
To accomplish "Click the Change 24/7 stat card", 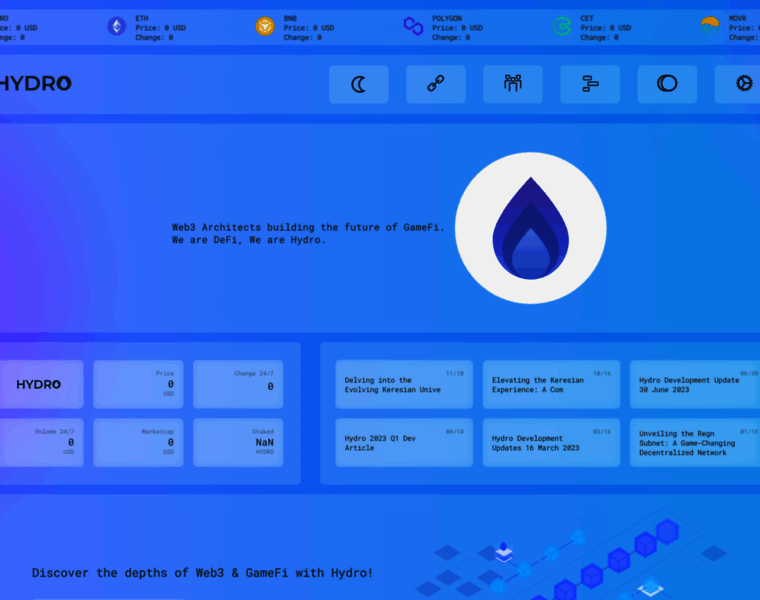I will [x=238, y=384].
